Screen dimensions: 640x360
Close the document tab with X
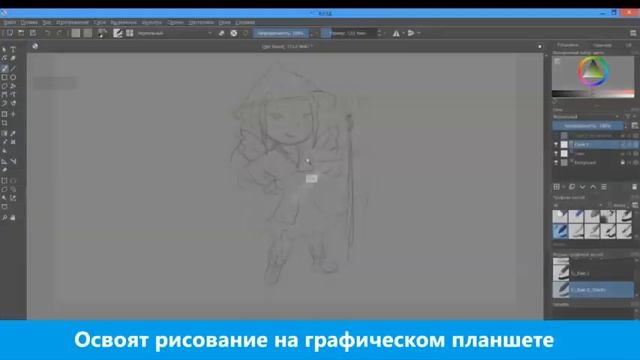[540, 47]
